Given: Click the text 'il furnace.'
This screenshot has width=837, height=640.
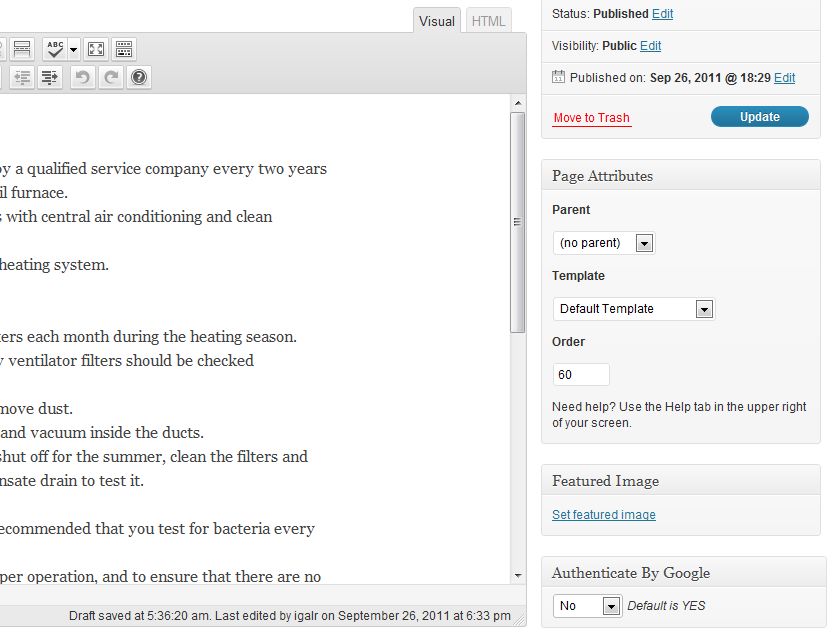Looking at the screenshot, I should [34, 193].
